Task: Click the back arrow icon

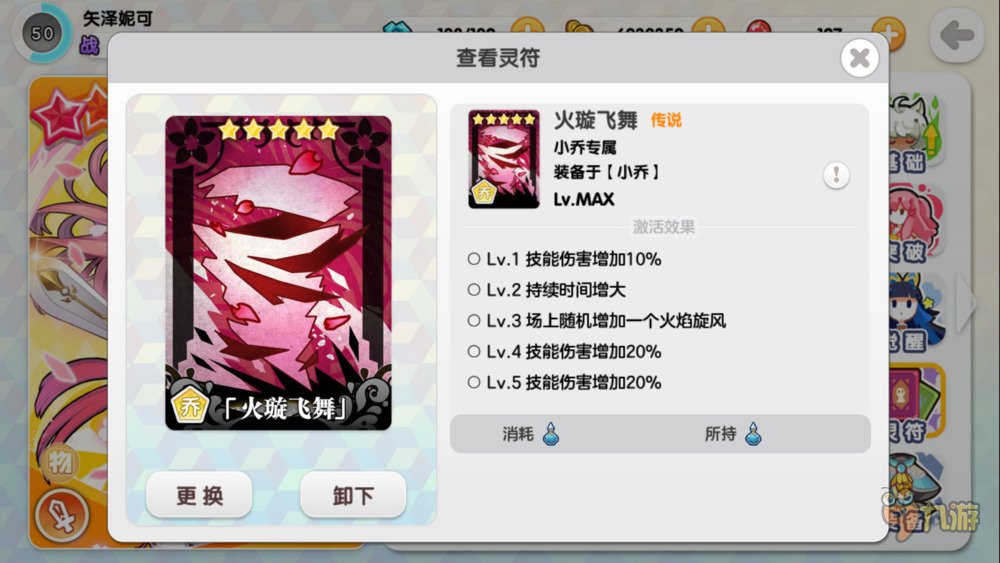Action: coord(956,35)
